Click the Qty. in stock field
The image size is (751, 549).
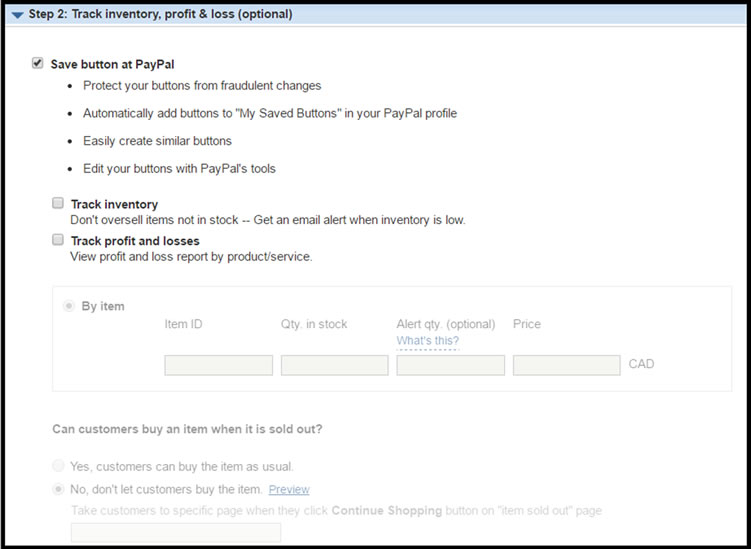pos(334,365)
